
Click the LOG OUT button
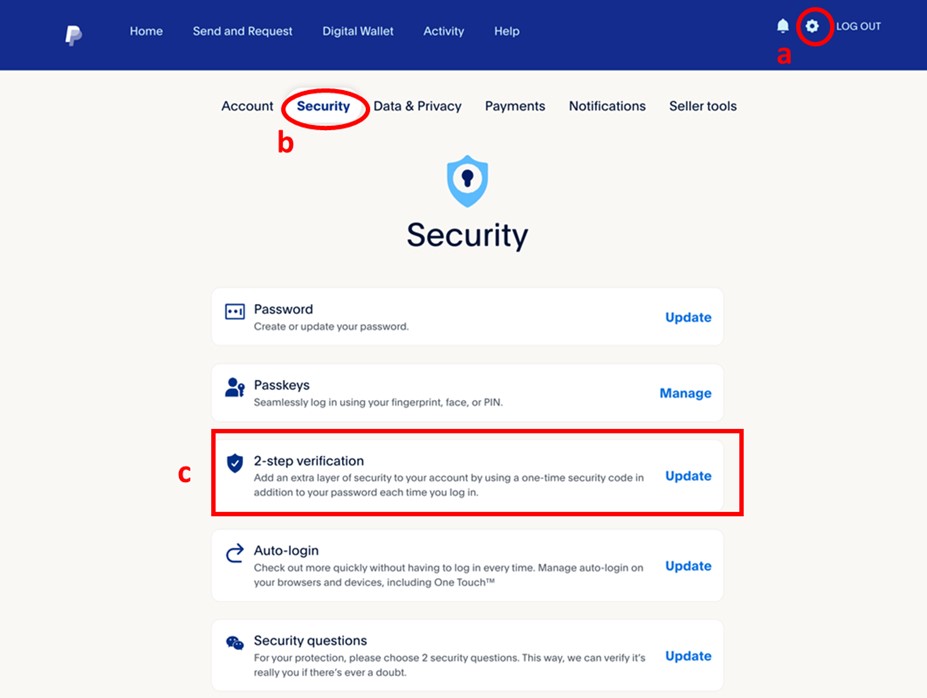click(860, 26)
